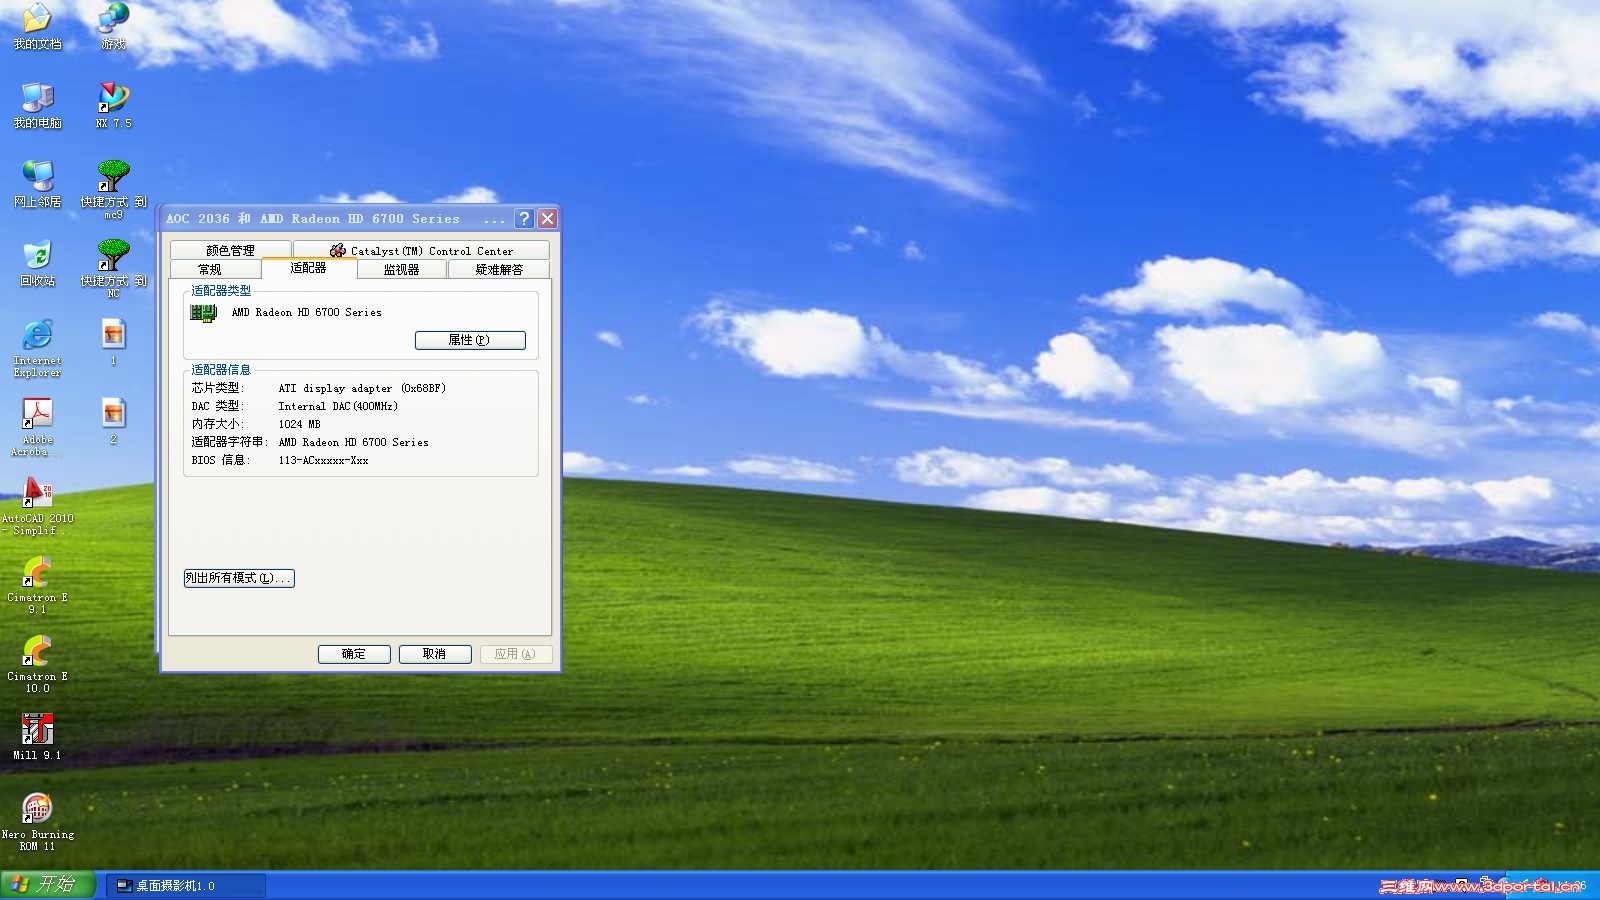Switch to the 监视器 tab
The width and height of the screenshot is (1600, 900).
point(401,269)
